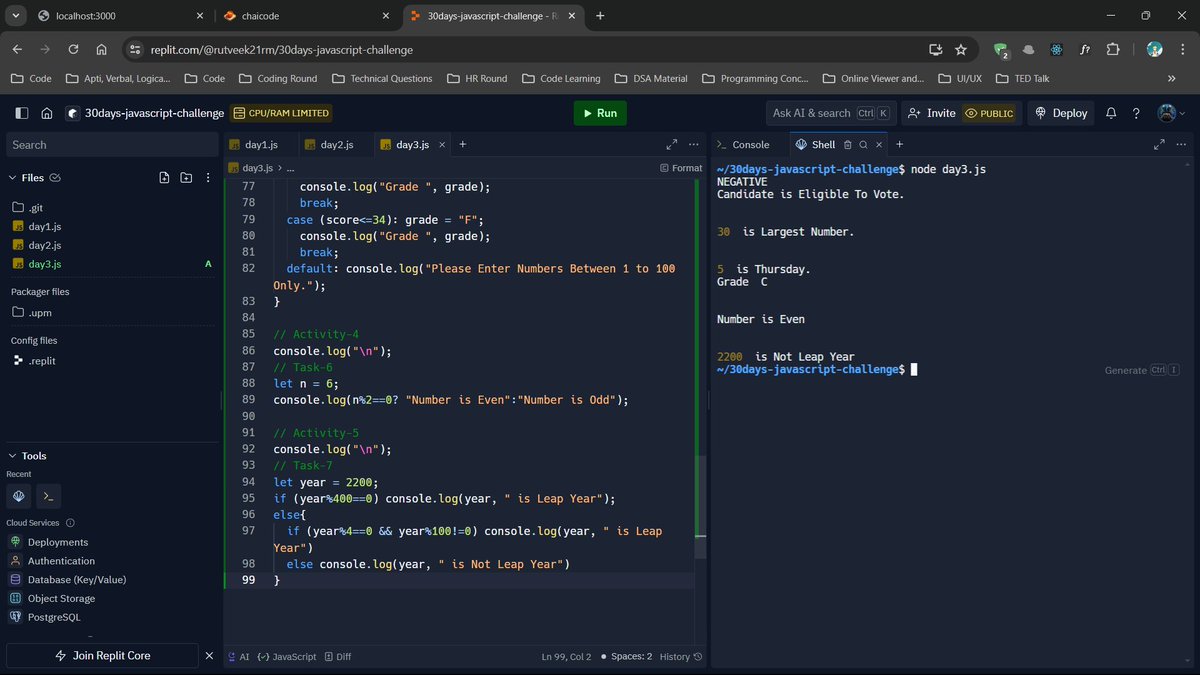Open Replit notifications bell

[1113, 113]
